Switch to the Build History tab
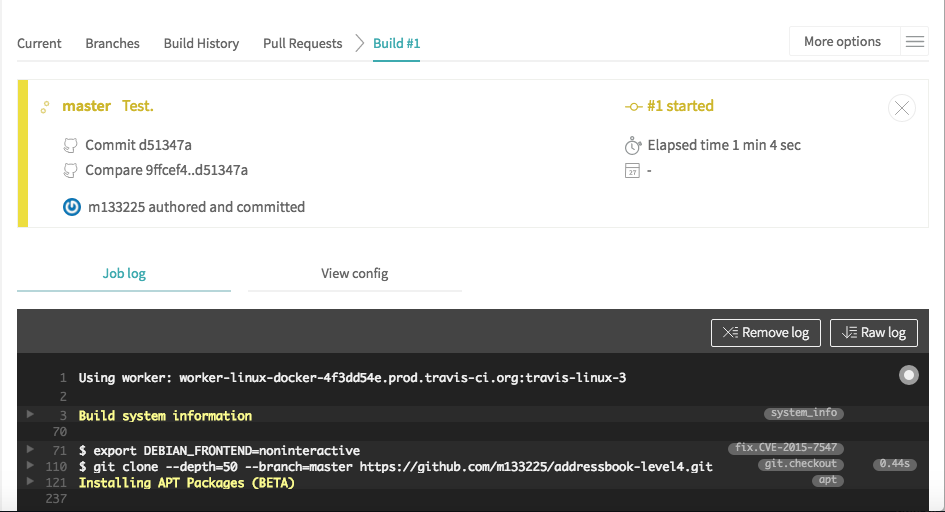Image resolution: width=945 pixels, height=512 pixels. point(201,43)
